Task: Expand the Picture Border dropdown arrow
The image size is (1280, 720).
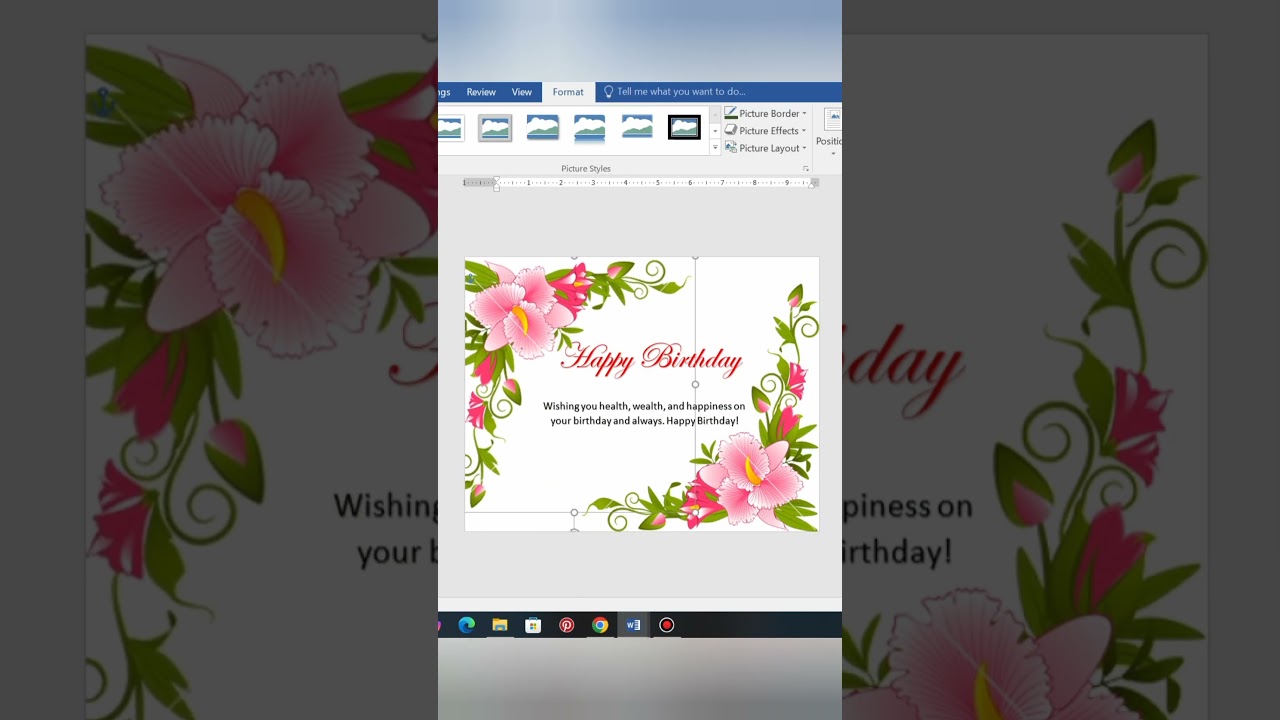Action: point(804,113)
